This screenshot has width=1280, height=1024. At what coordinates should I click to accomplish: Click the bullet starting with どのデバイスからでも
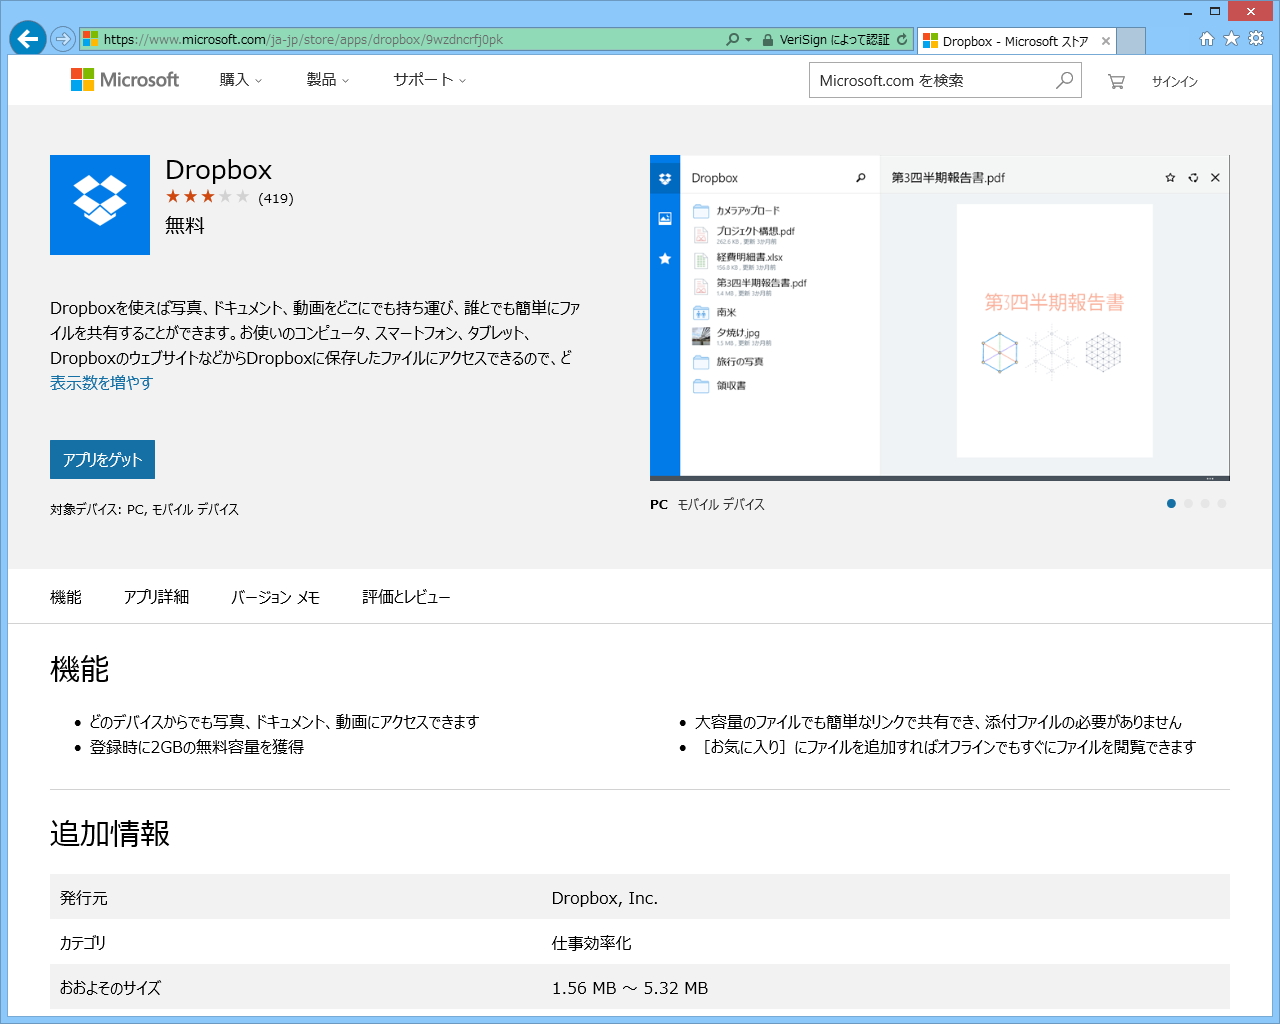(x=285, y=722)
